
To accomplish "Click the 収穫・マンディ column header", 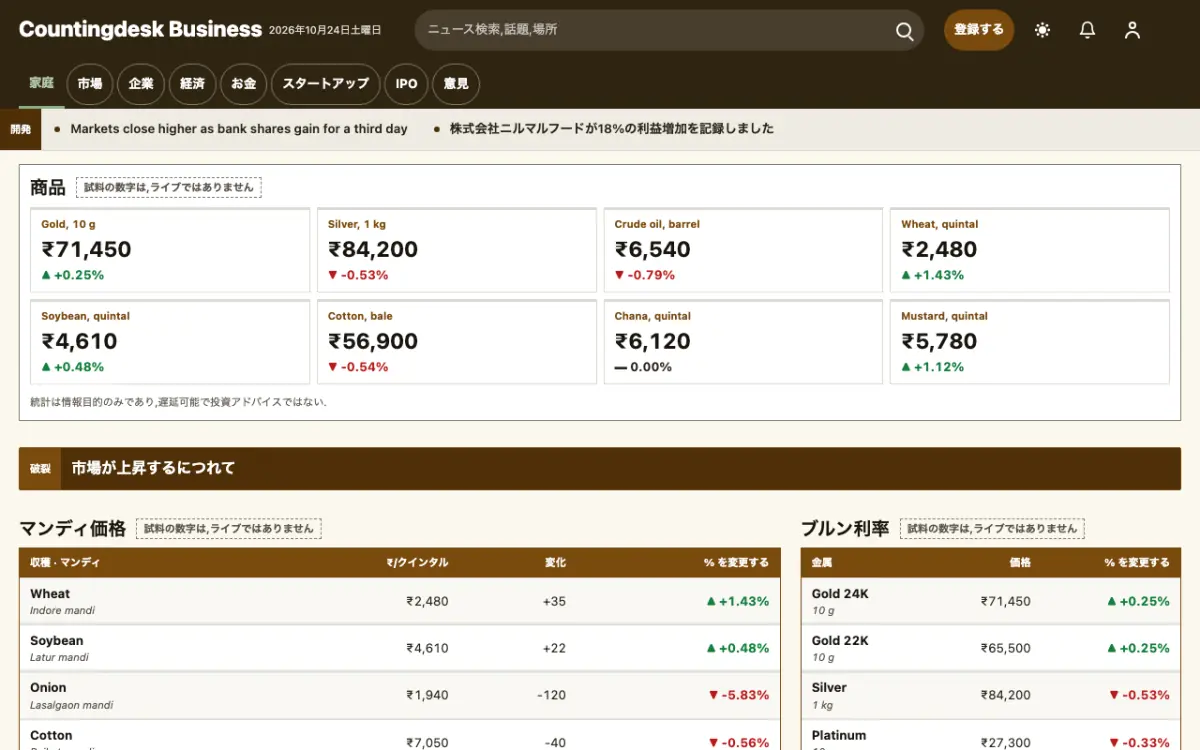I will coord(65,563).
